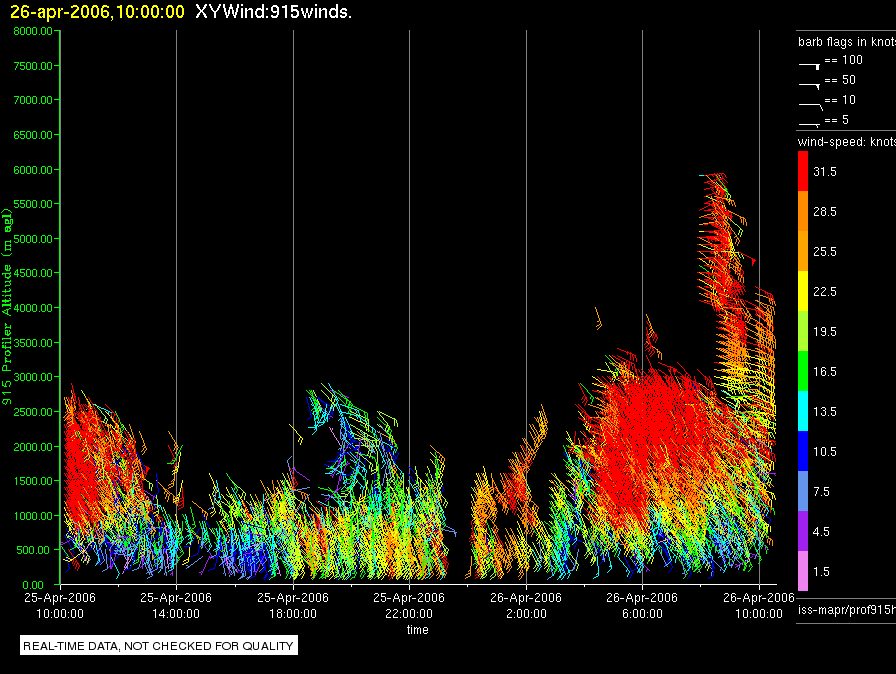Viewport: 896px width, 674px height.
Task: Select the green 16.5 knots color band
Action: 803,371
